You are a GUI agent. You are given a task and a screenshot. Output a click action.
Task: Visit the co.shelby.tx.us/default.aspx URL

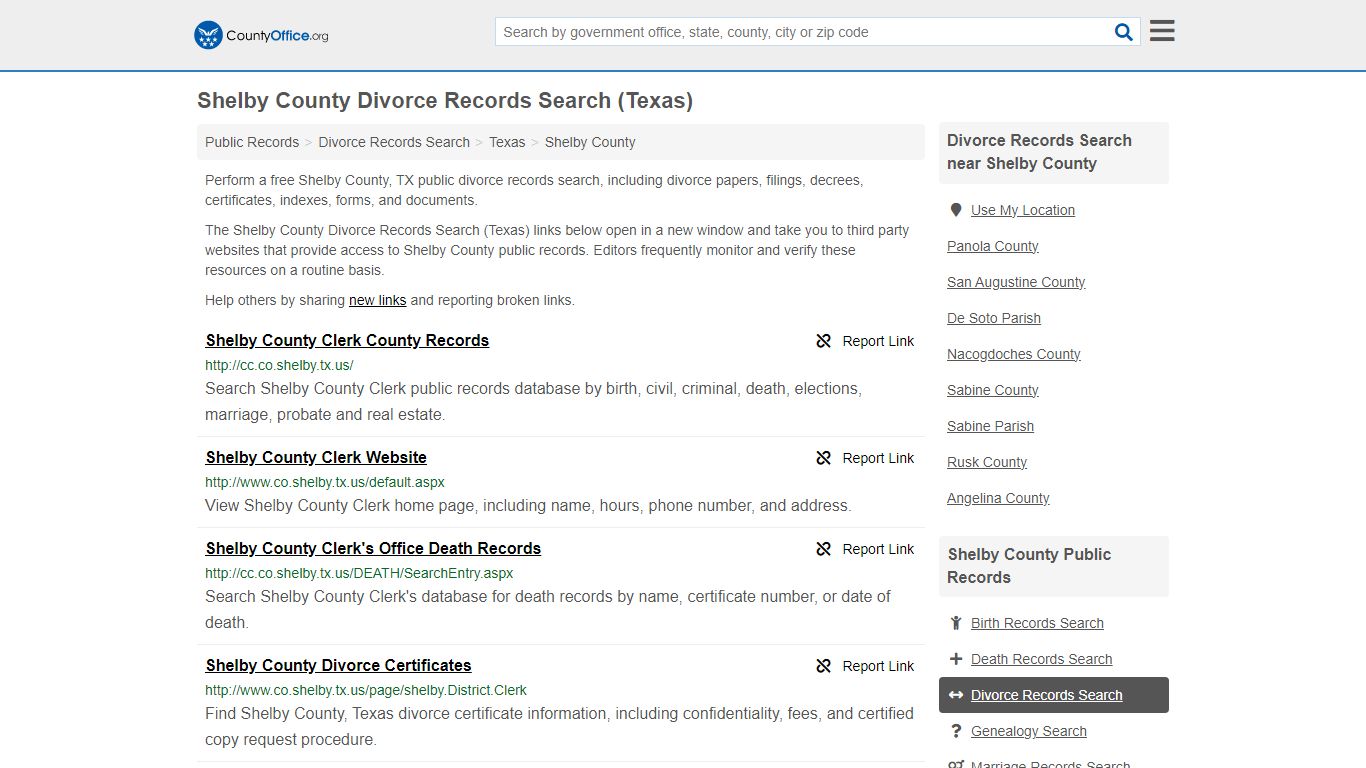(325, 482)
